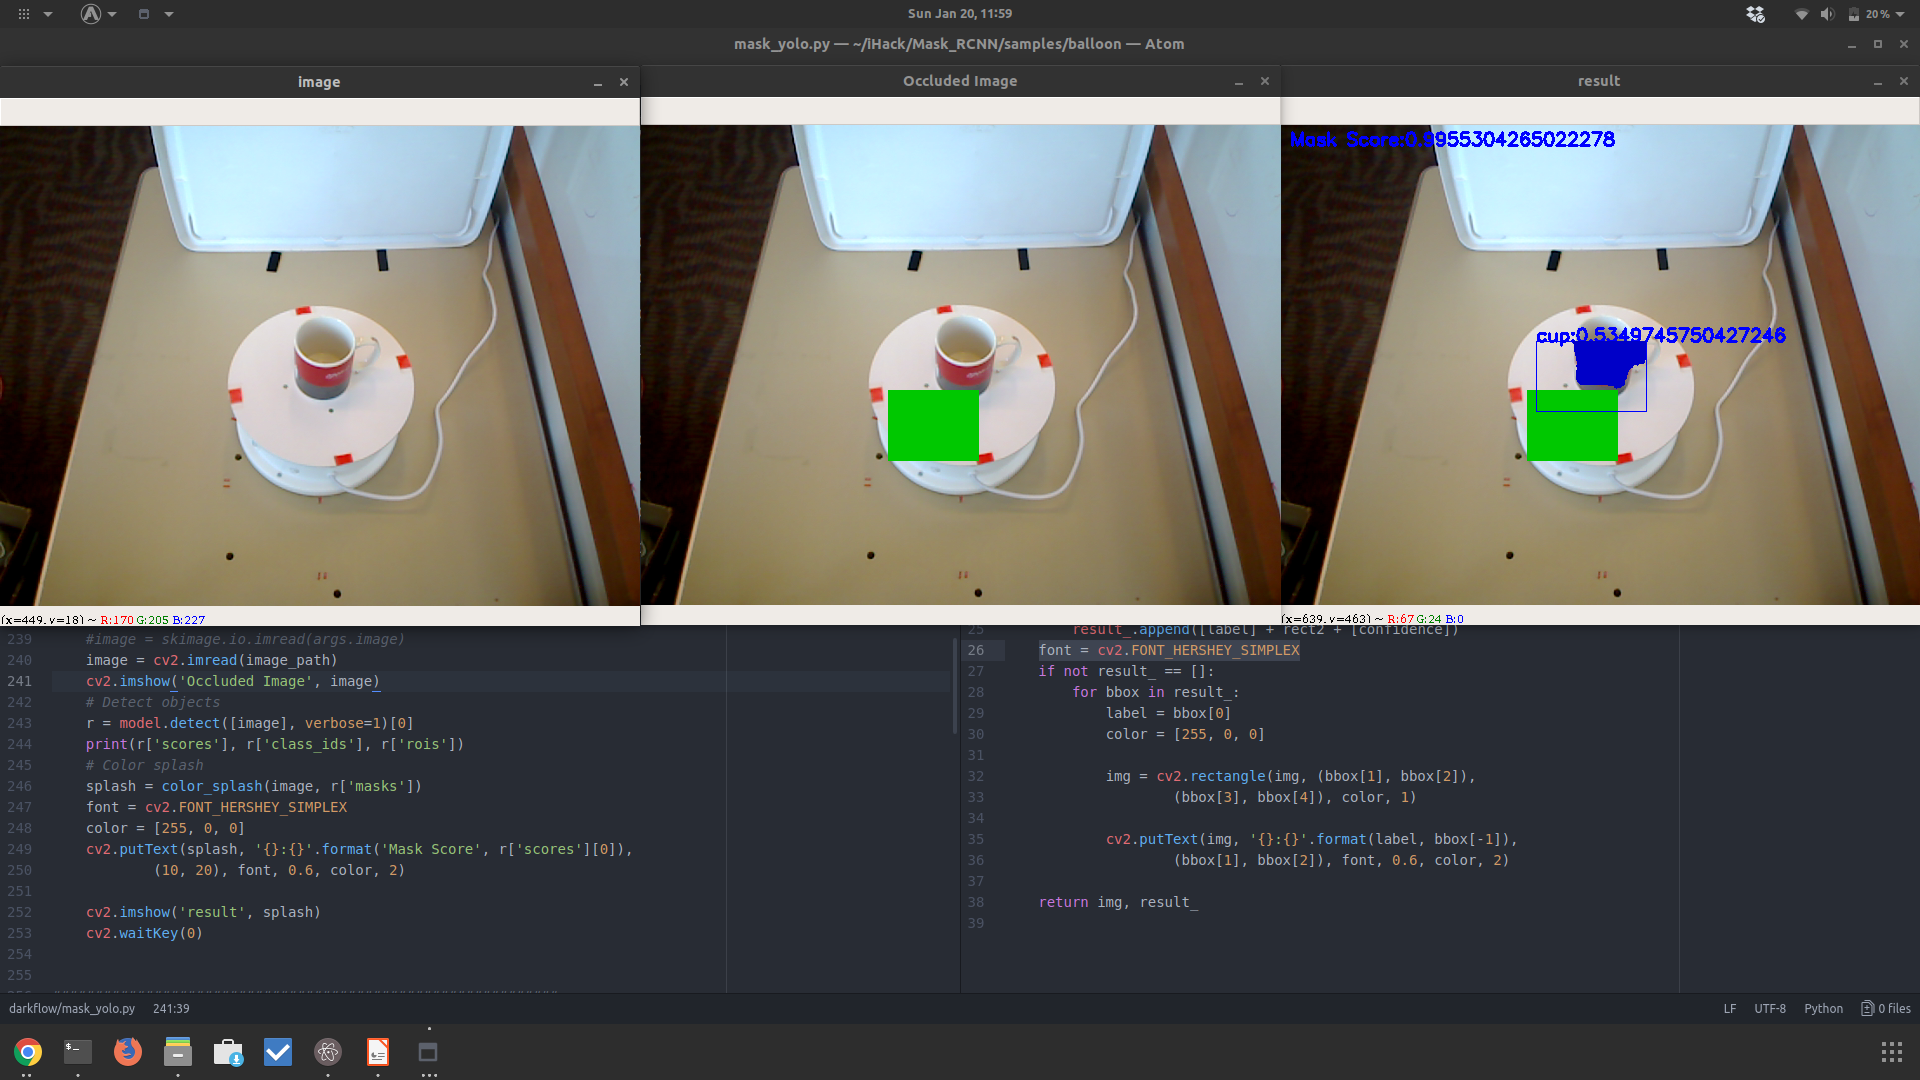Show the applications grid at bottom right
The image size is (1920, 1080).
pyautogui.click(x=1891, y=1052)
